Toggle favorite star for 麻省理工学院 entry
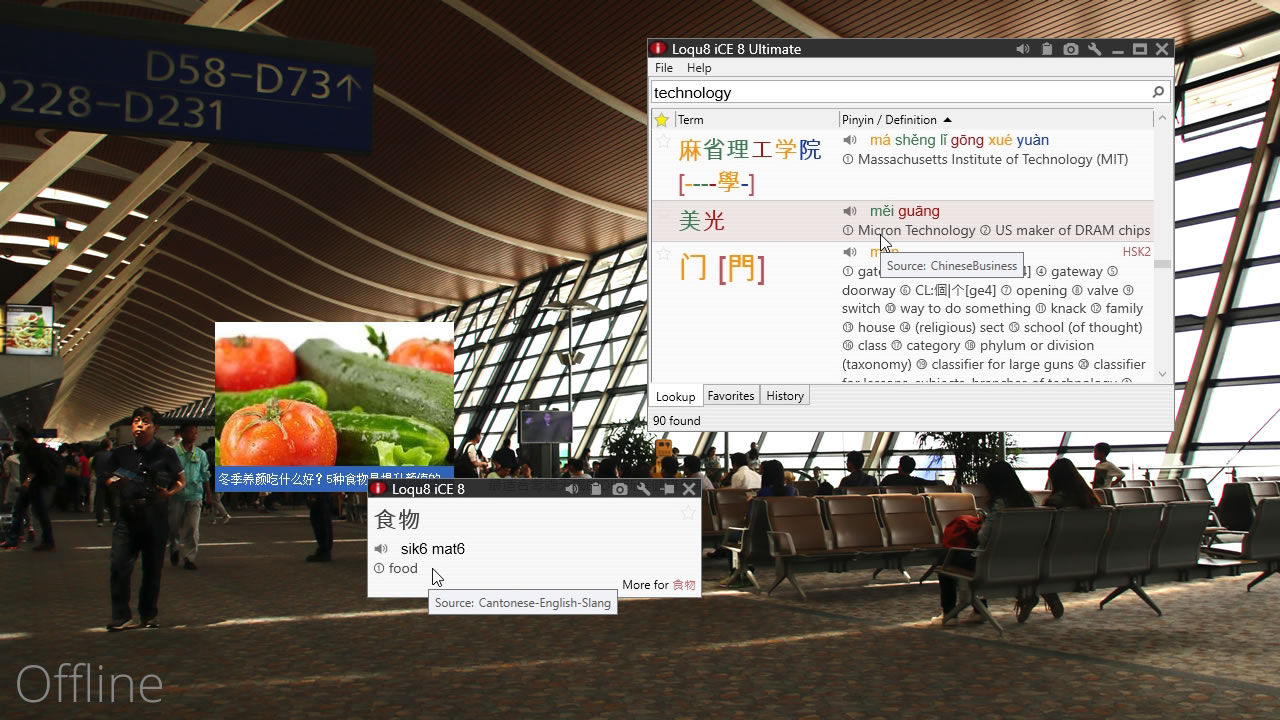Image resolution: width=1280 pixels, height=720 pixels. [x=662, y=142]
